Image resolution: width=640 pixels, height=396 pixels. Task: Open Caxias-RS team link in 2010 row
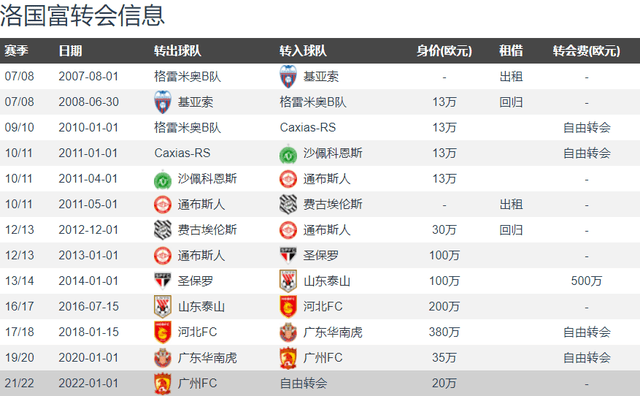point(308,127)
